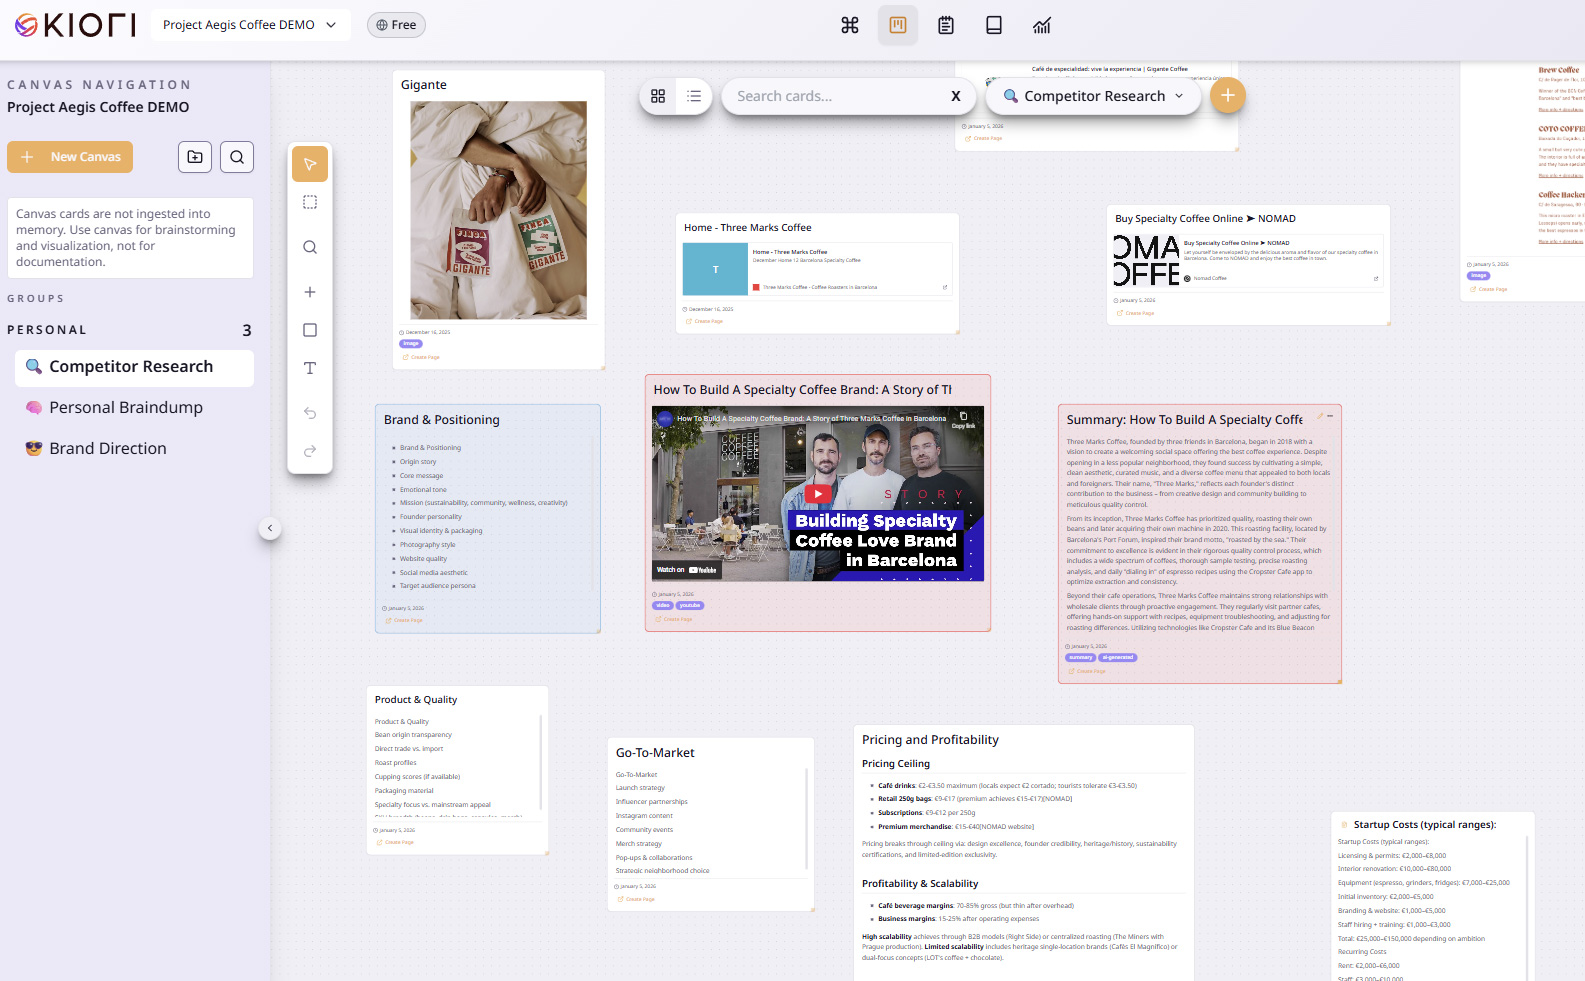Click the PERSONAL group header
Screen dimensions: 1585x981
coord(130,330)
